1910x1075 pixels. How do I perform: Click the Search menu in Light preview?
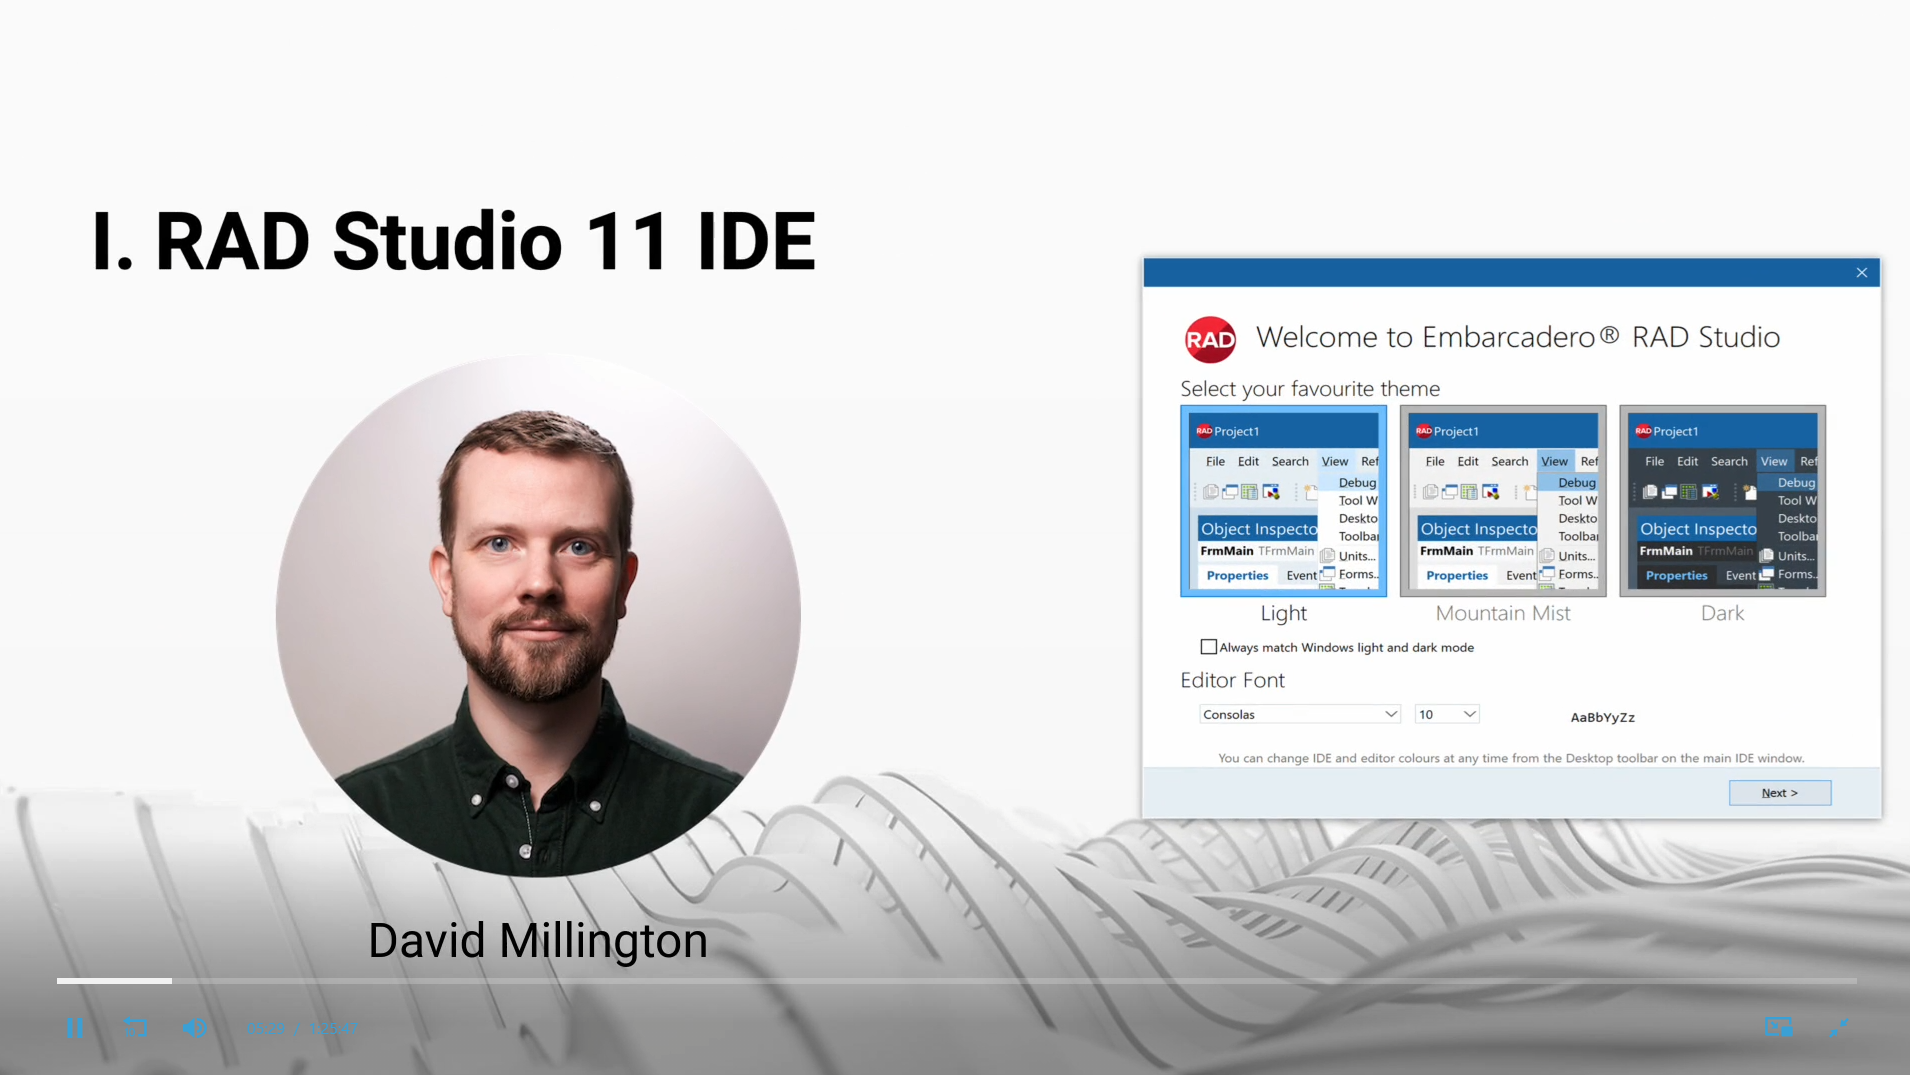[x=1290, y=461]
